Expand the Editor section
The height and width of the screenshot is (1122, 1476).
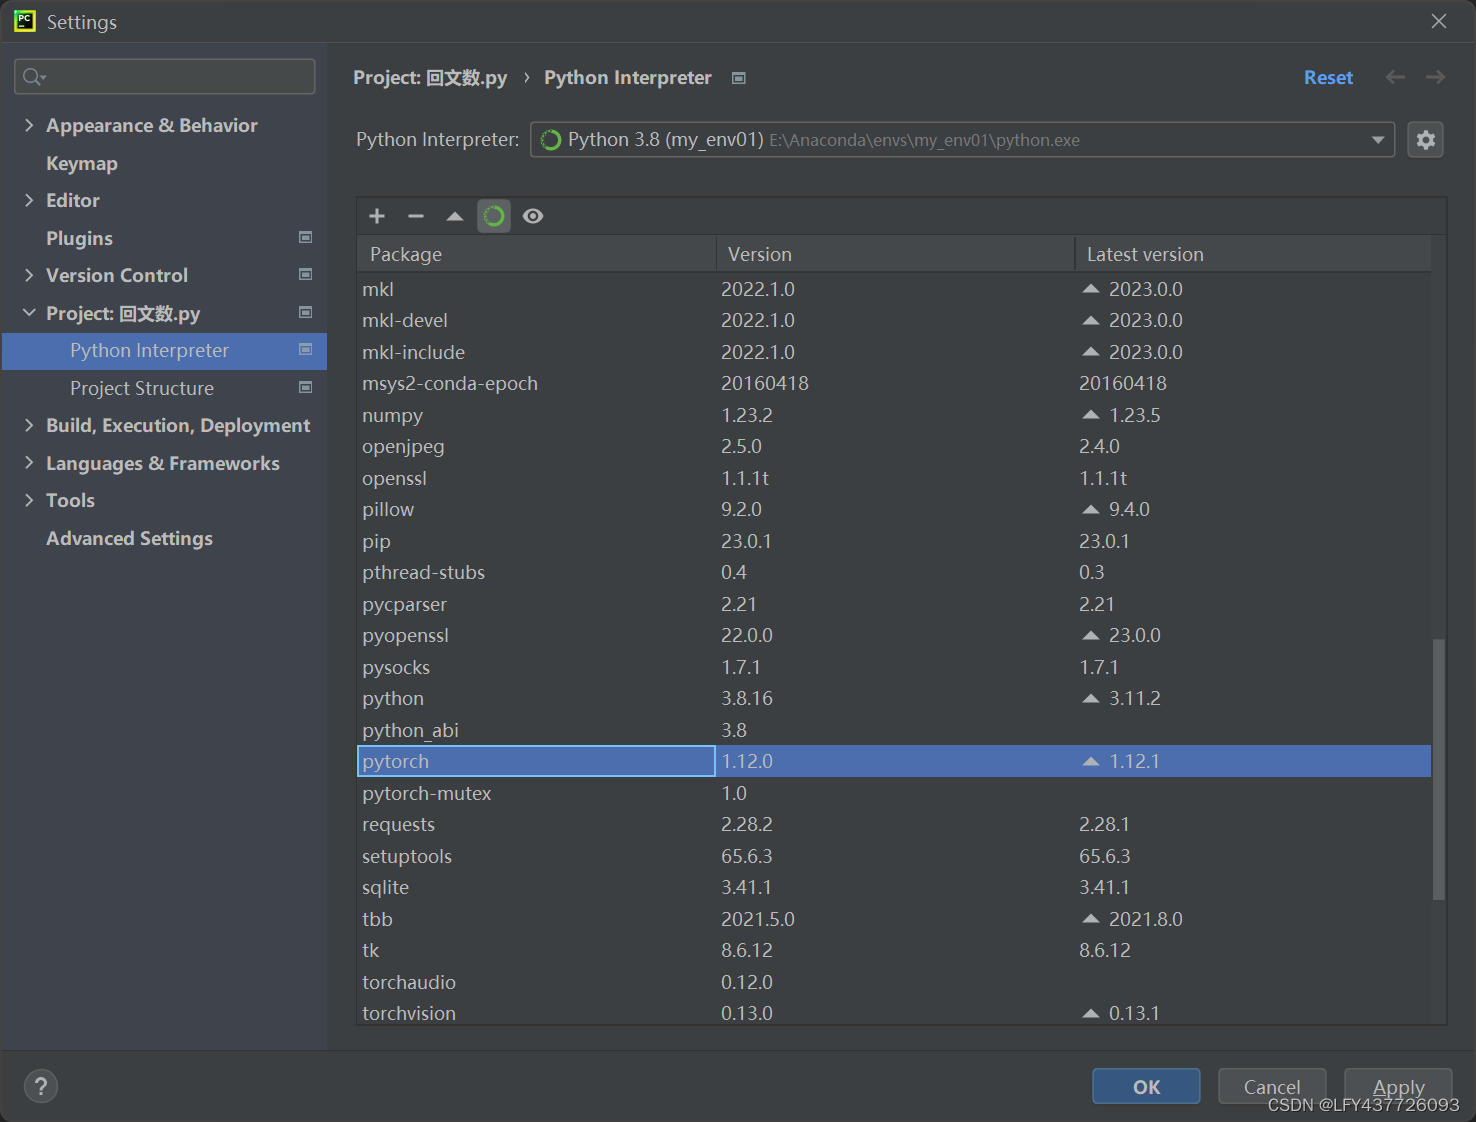point(29,200)
